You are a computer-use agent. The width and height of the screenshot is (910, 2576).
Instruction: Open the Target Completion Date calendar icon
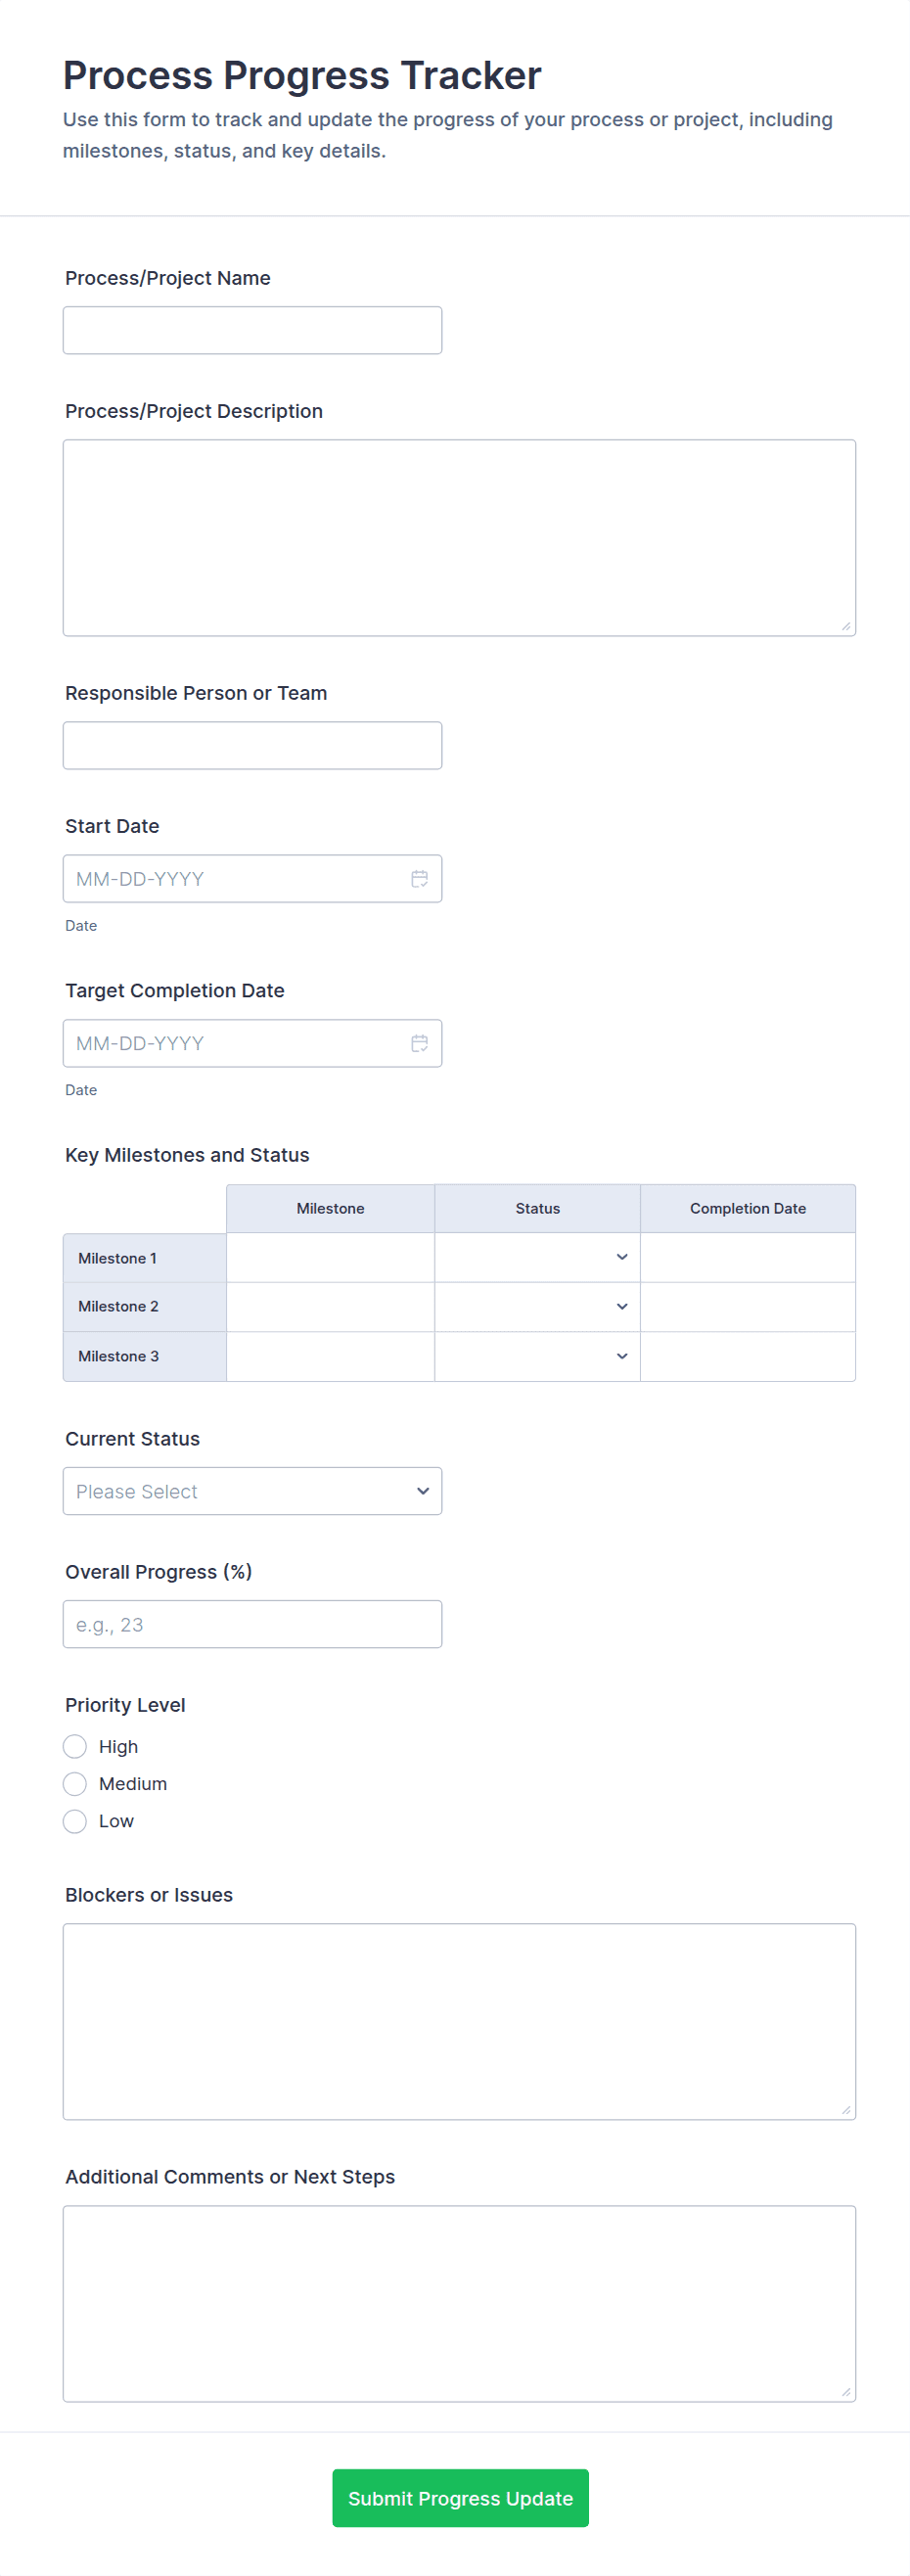(419, 1043)
